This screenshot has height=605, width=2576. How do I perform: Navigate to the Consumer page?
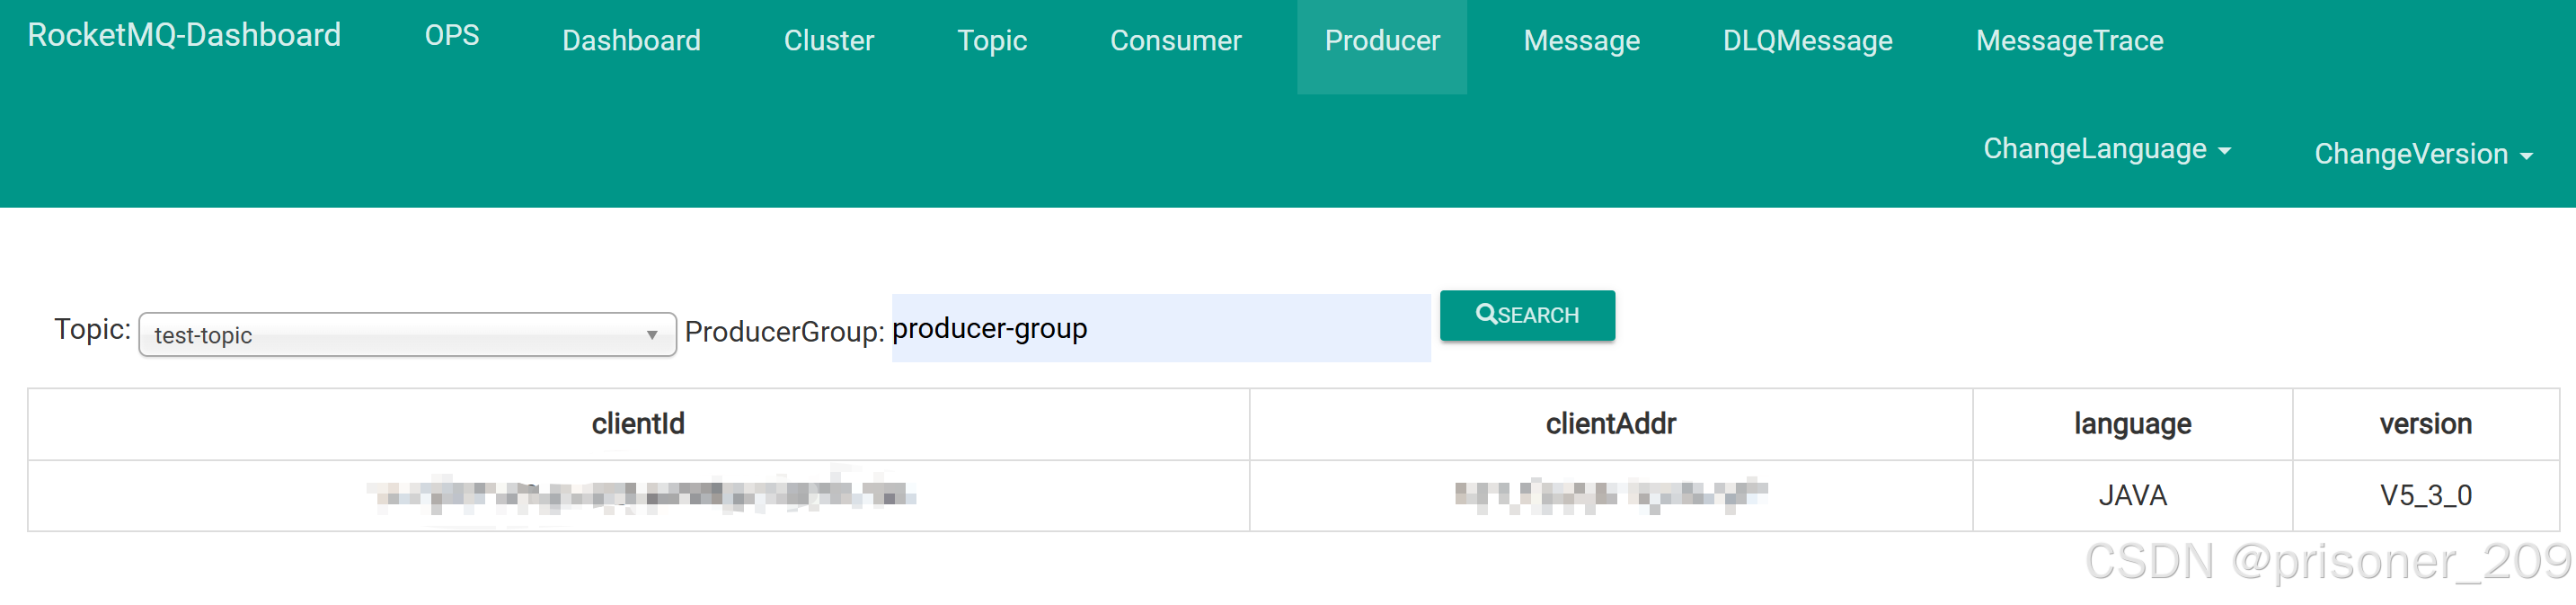(1175, 41)
